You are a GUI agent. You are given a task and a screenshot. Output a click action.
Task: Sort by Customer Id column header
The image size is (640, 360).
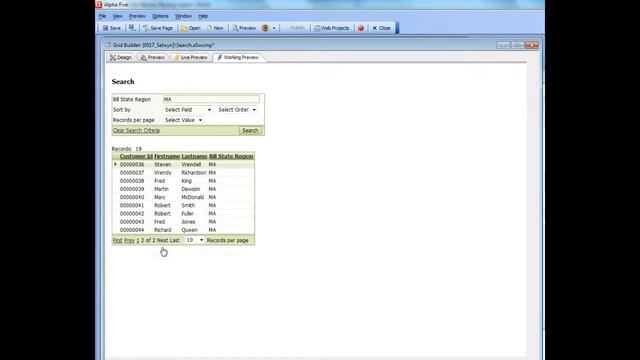tap(136, 156)
